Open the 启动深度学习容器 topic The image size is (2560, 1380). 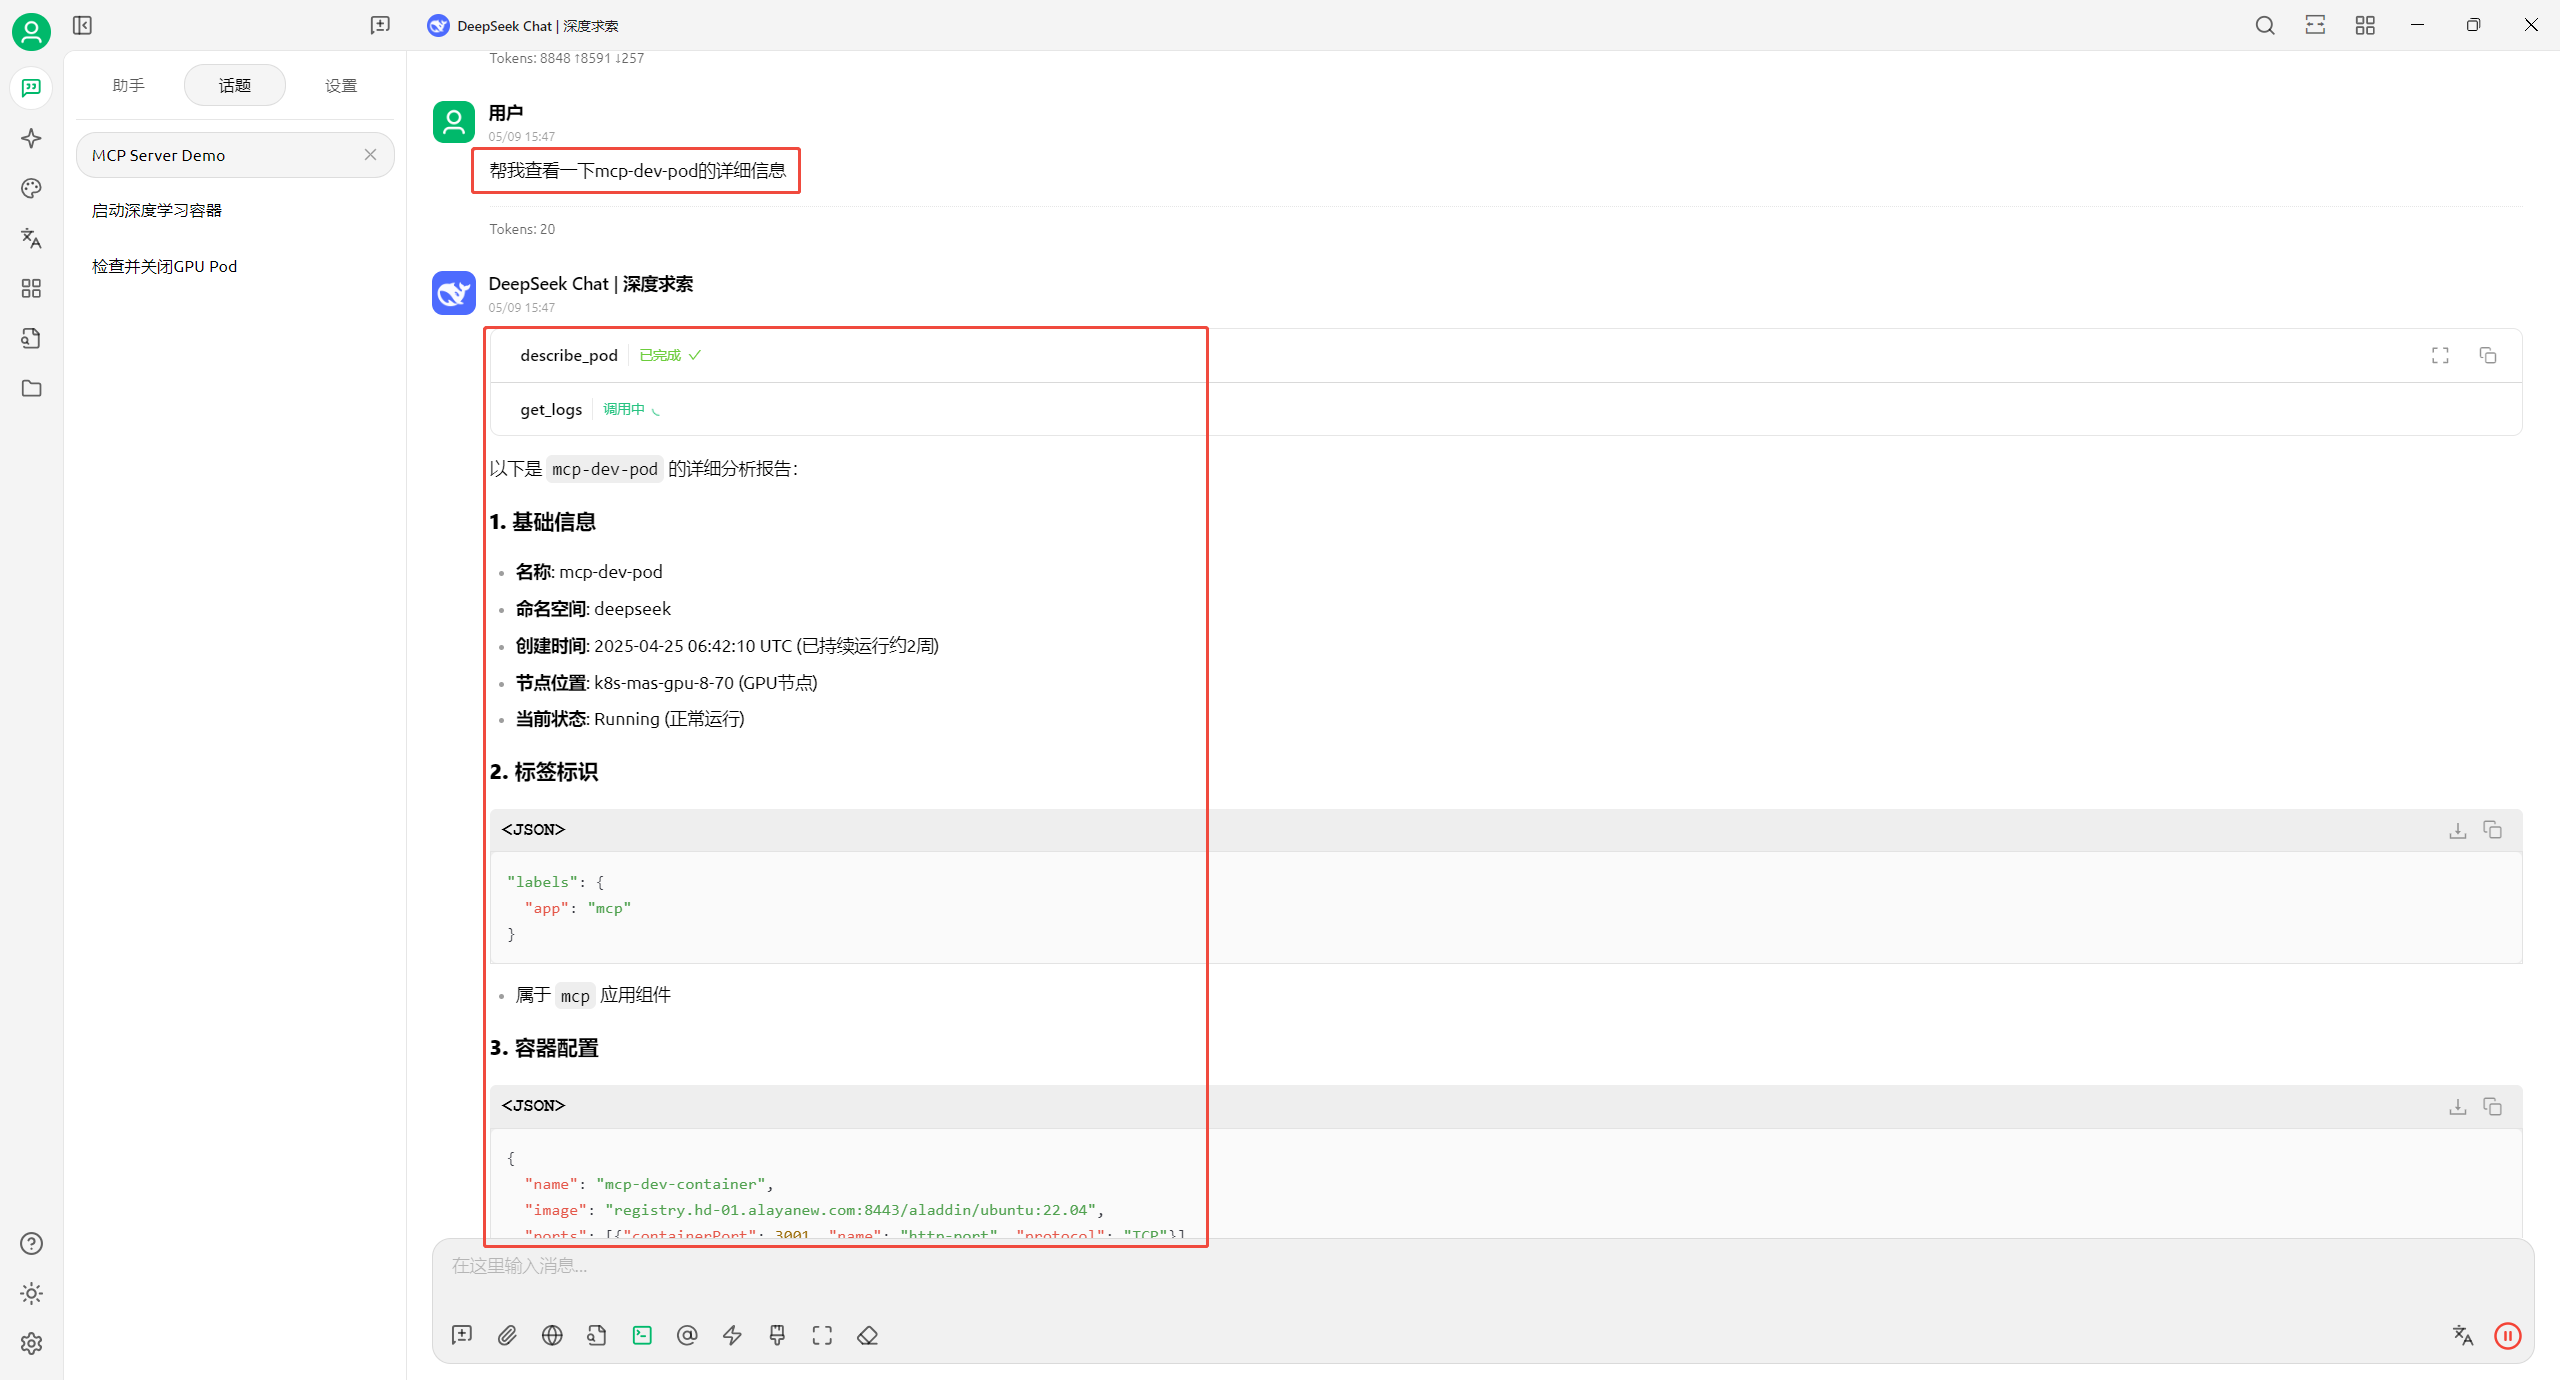(235, 210)
